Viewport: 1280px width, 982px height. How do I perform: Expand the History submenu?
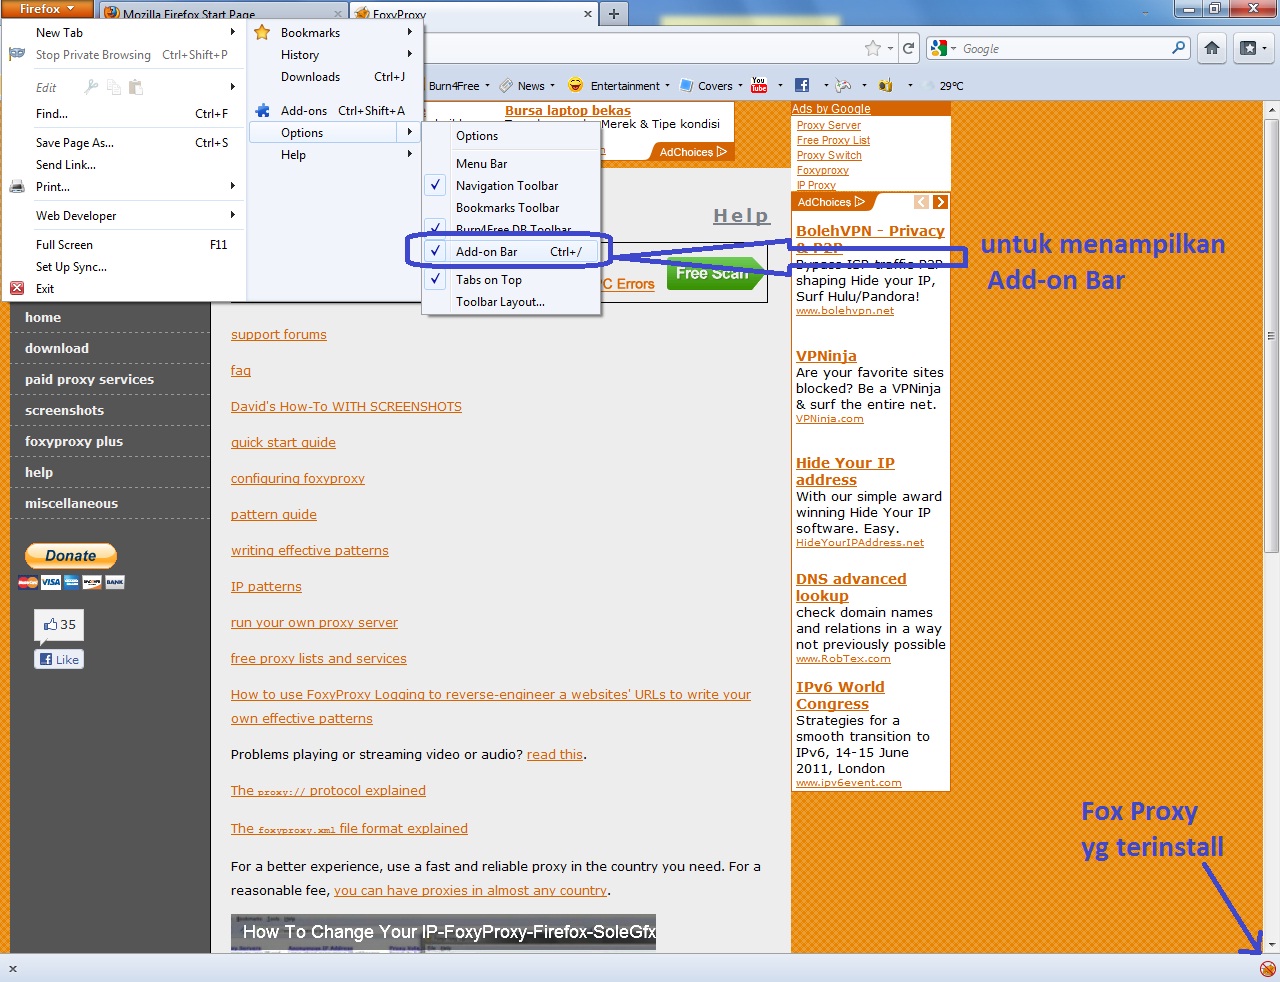pyautogui.click(x=409, y=55)
